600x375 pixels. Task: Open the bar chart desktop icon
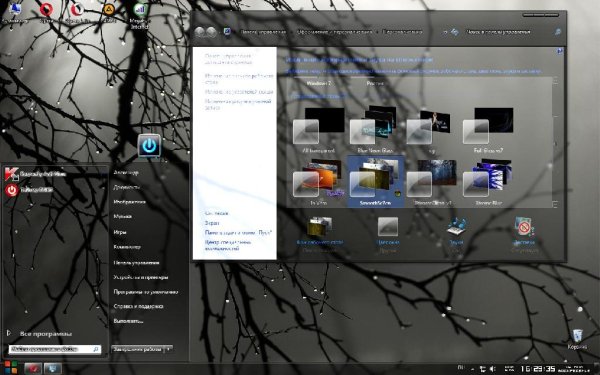pos(140,15)
